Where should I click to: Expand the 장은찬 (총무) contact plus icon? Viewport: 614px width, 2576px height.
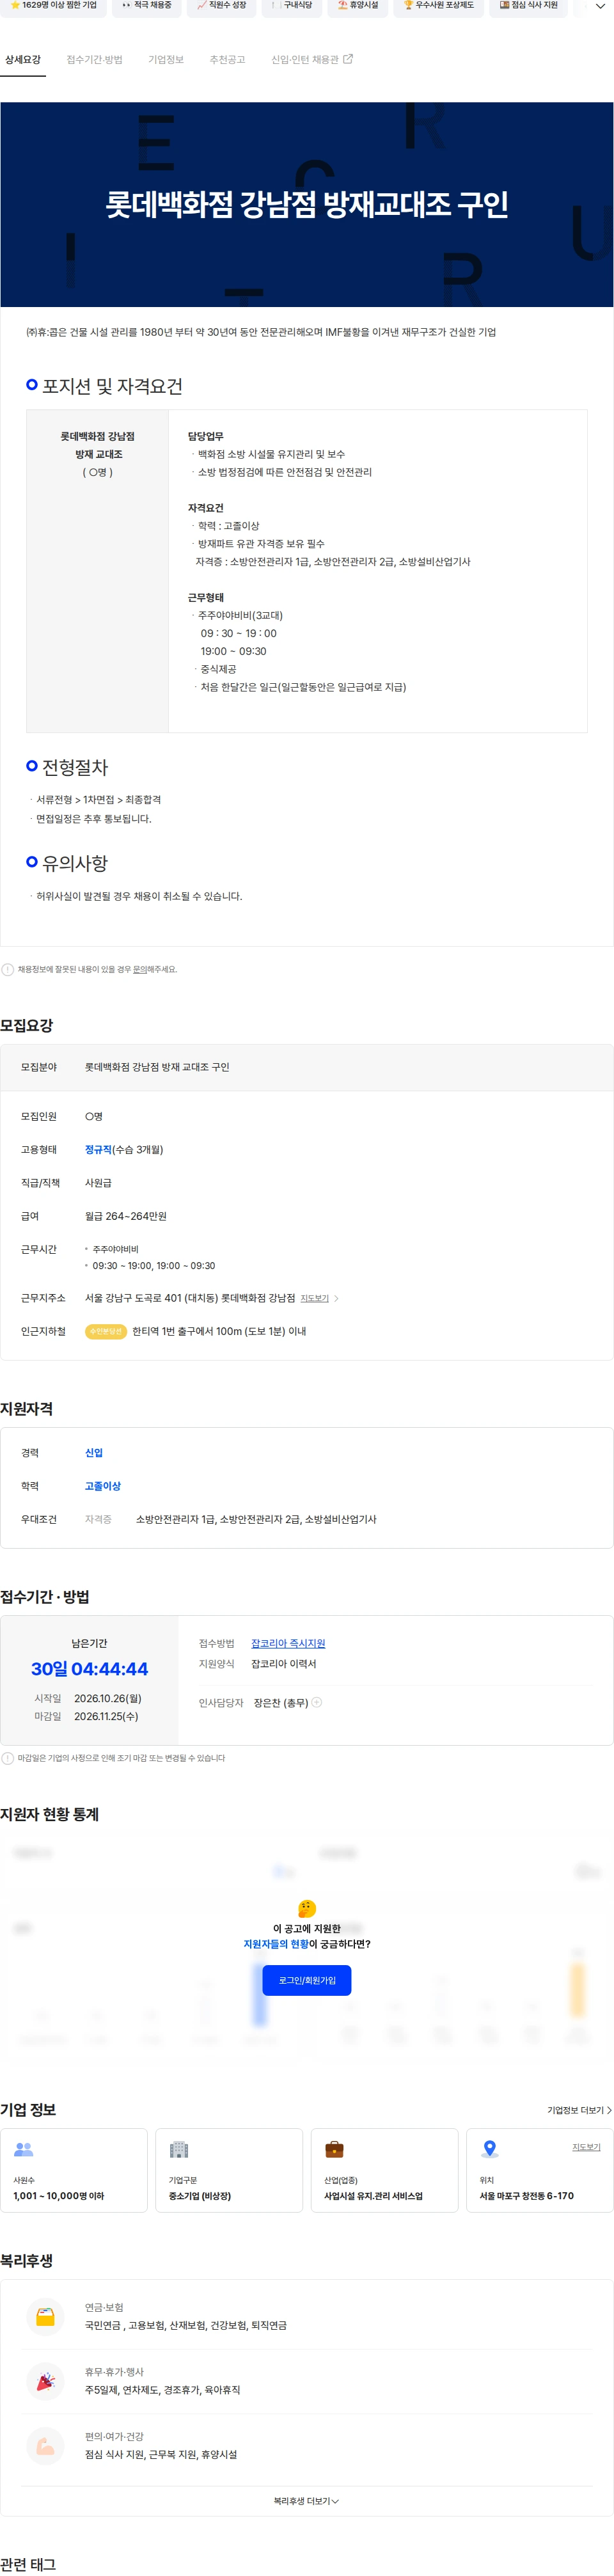pos(317,1702)
